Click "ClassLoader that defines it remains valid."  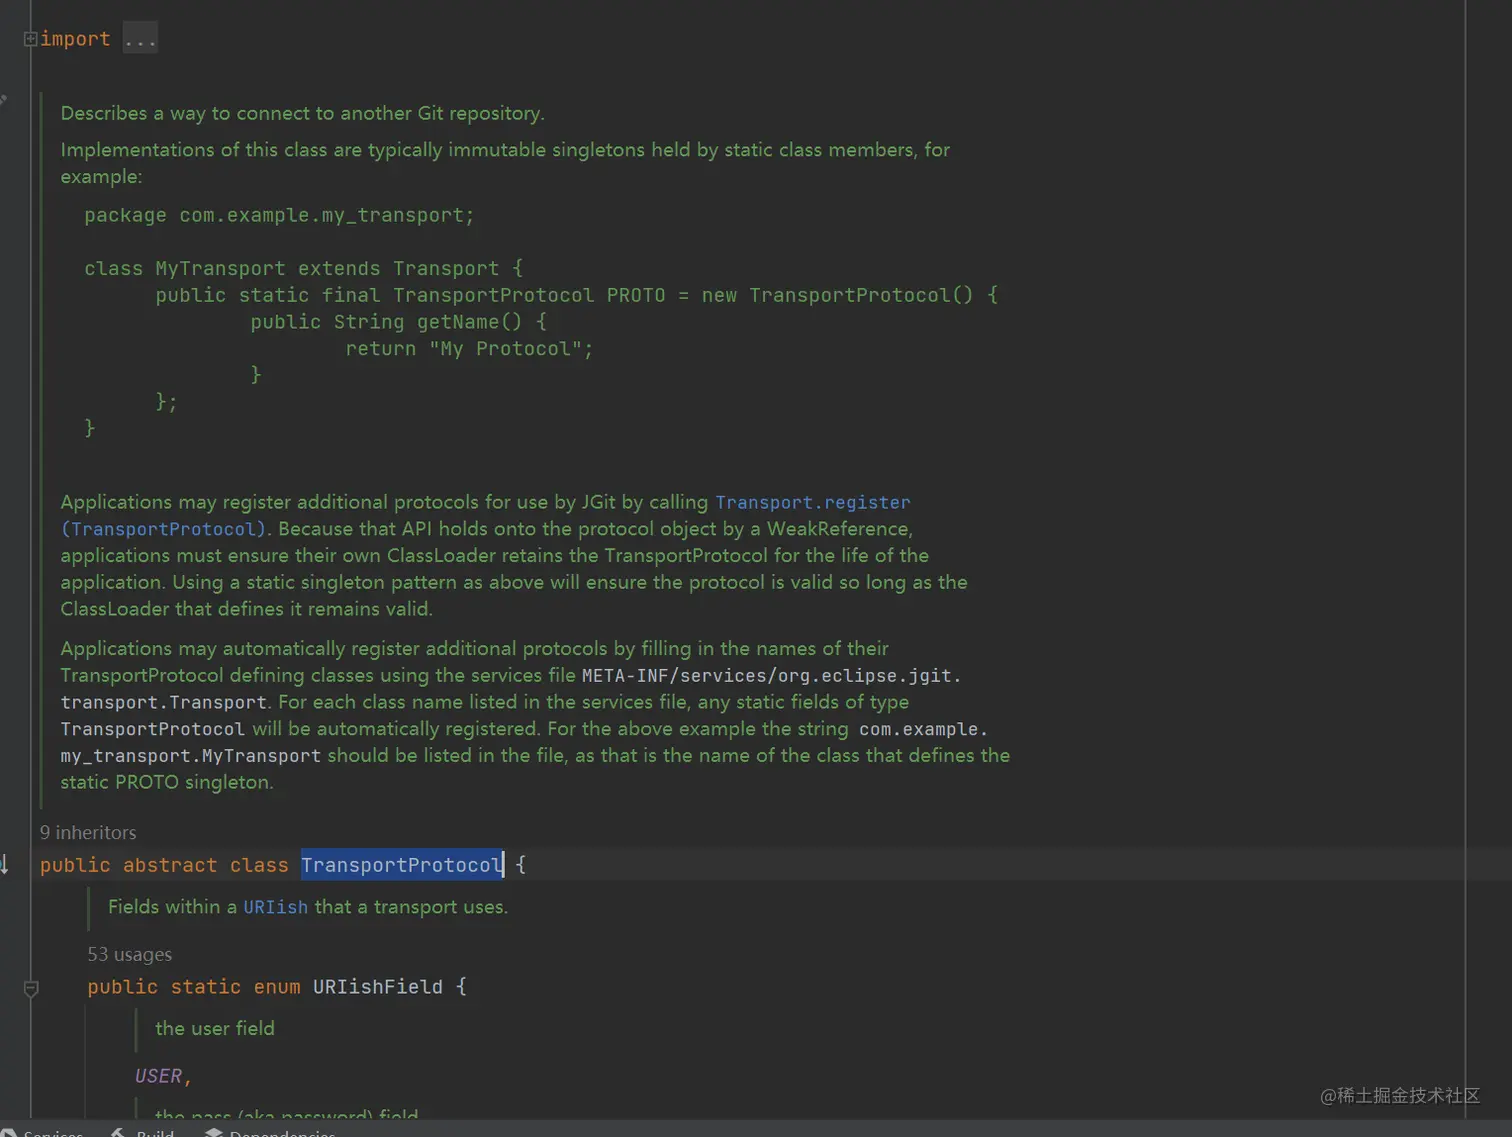tap(246, 609)
